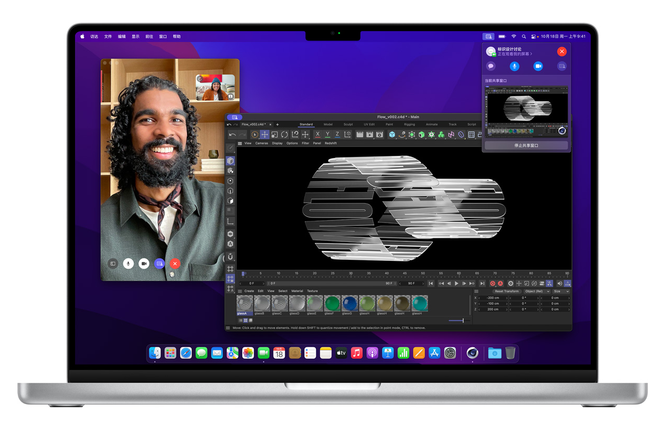Viewport: 670px width, 424px height.
Task: Click red leave call button in share panel
Action: click(562, 50)
